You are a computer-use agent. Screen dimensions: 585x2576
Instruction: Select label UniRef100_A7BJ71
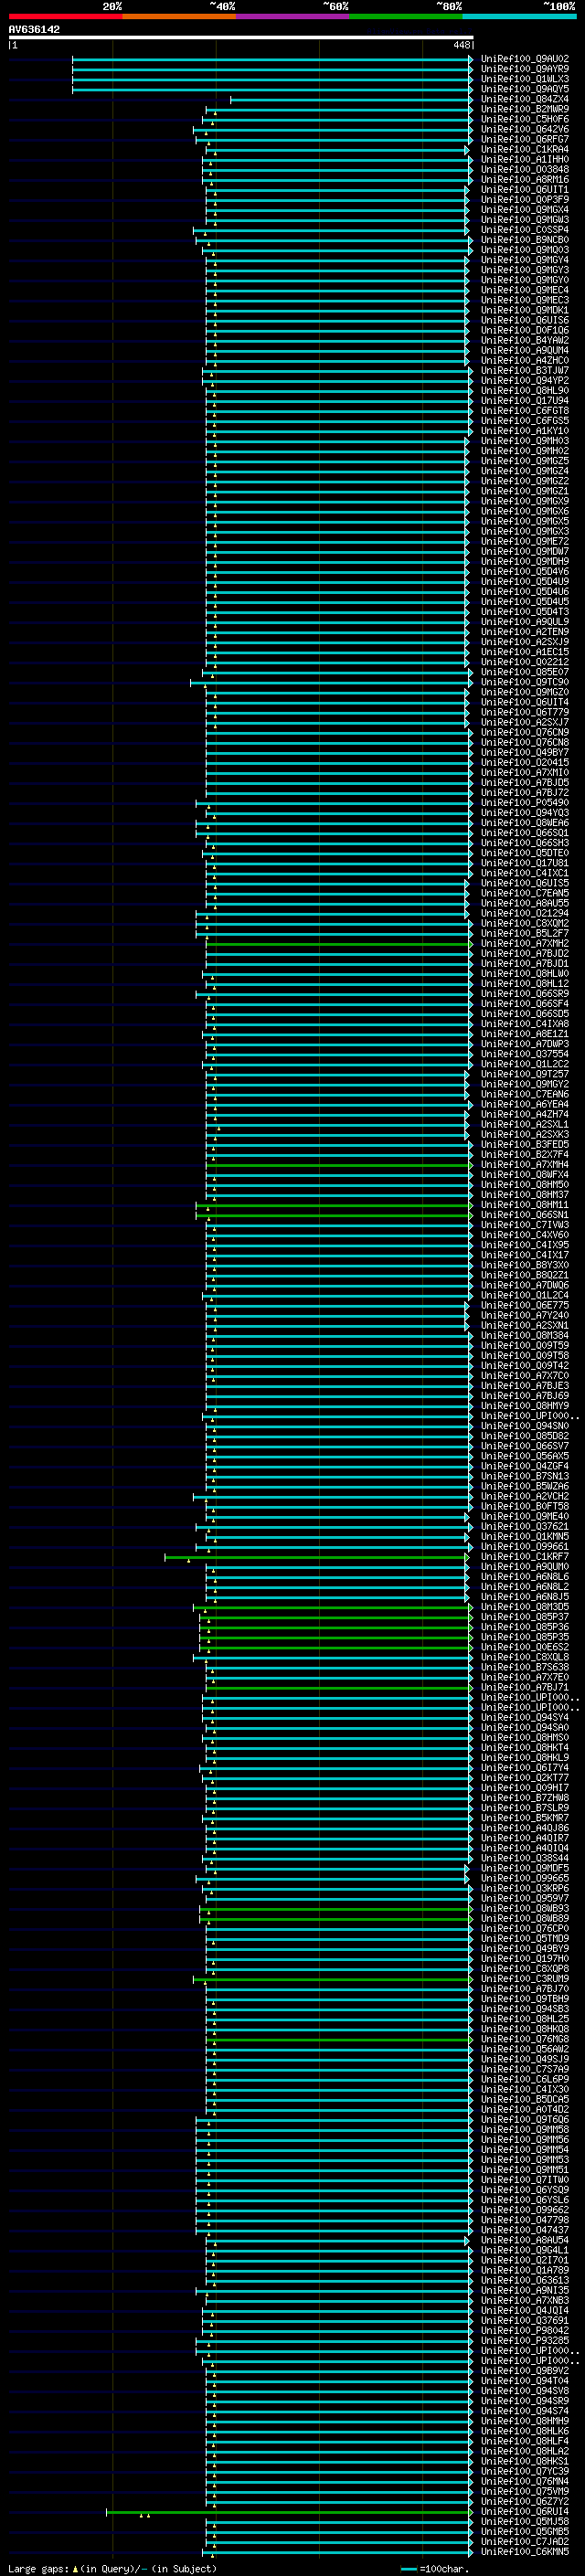(525, 1687)
